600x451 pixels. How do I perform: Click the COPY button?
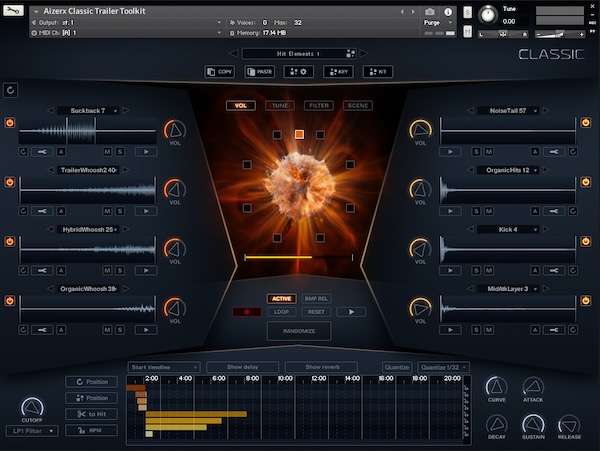(x=220, y=72)
